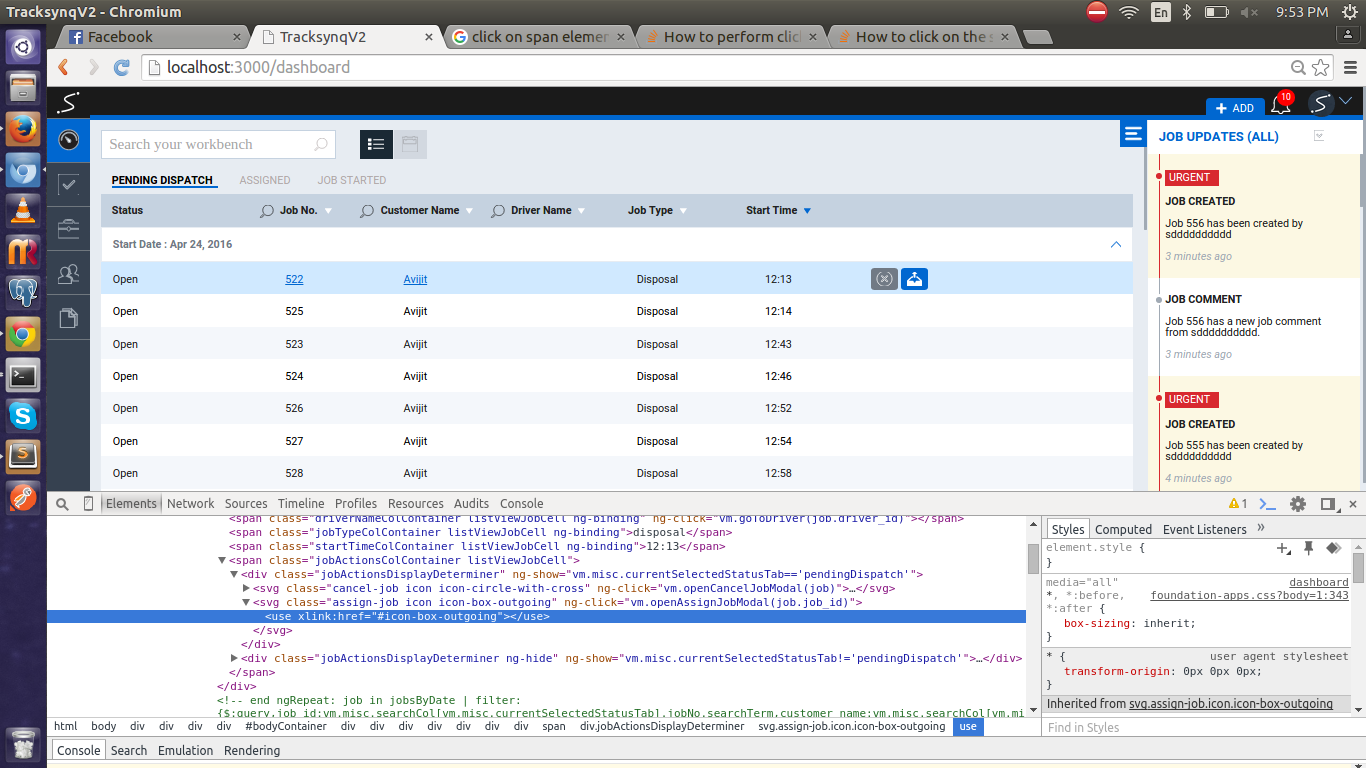Click the New Style Rule plus icon
The width and height of the screenshot is (1366, 768).
[x=1283, y=548]
